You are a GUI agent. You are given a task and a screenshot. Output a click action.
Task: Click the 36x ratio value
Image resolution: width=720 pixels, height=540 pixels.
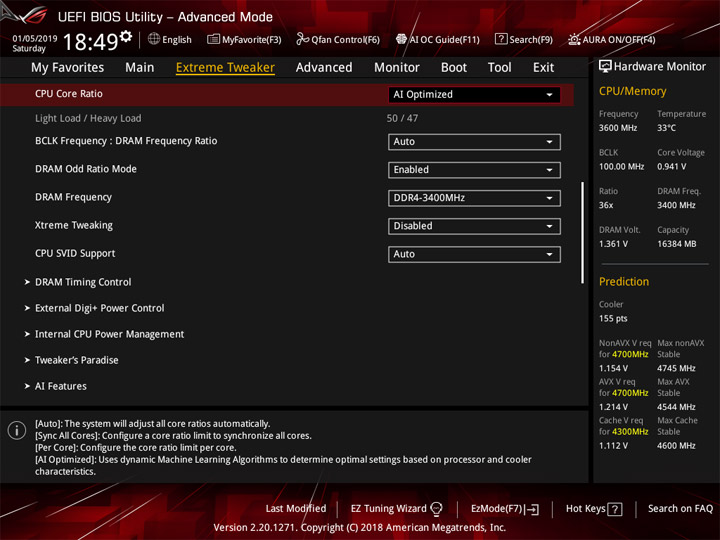pyautogui.click(x=606, y=205)
